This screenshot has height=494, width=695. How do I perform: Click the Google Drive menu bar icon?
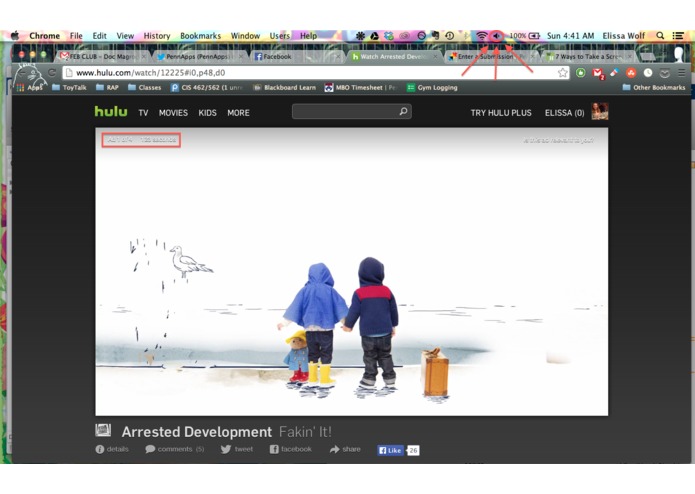(x=375, y=36)
